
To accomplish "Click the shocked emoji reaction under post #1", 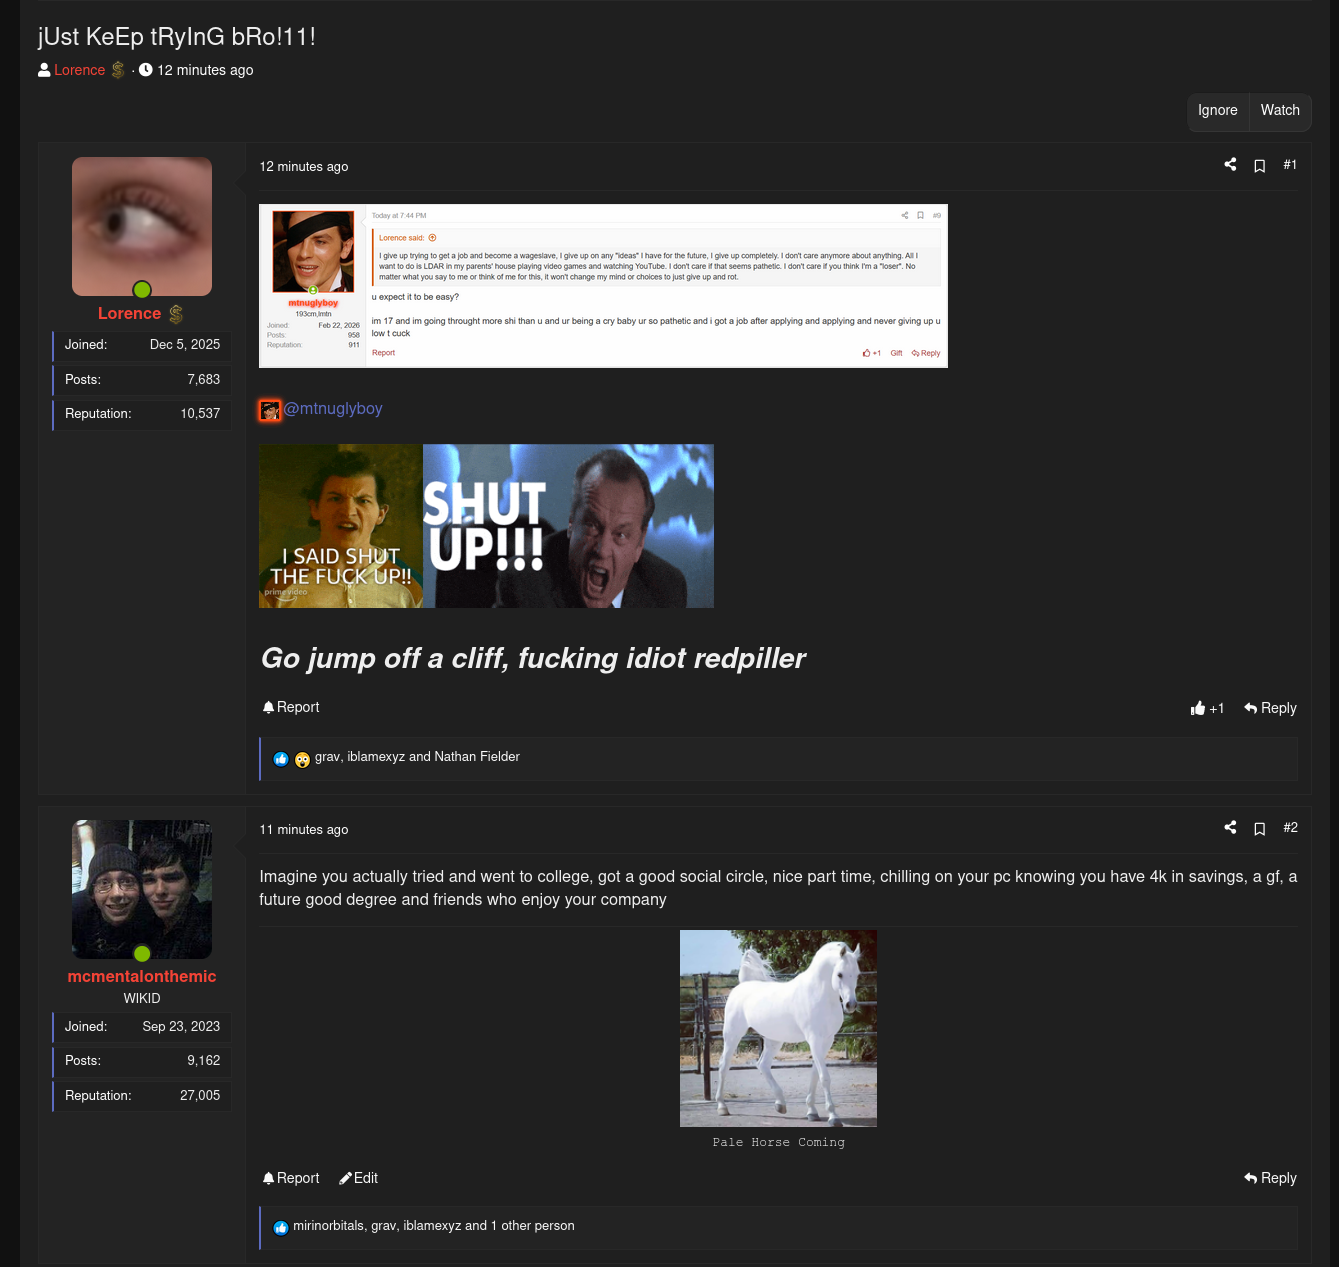I will pyautogui.click(x=302, y=759).
